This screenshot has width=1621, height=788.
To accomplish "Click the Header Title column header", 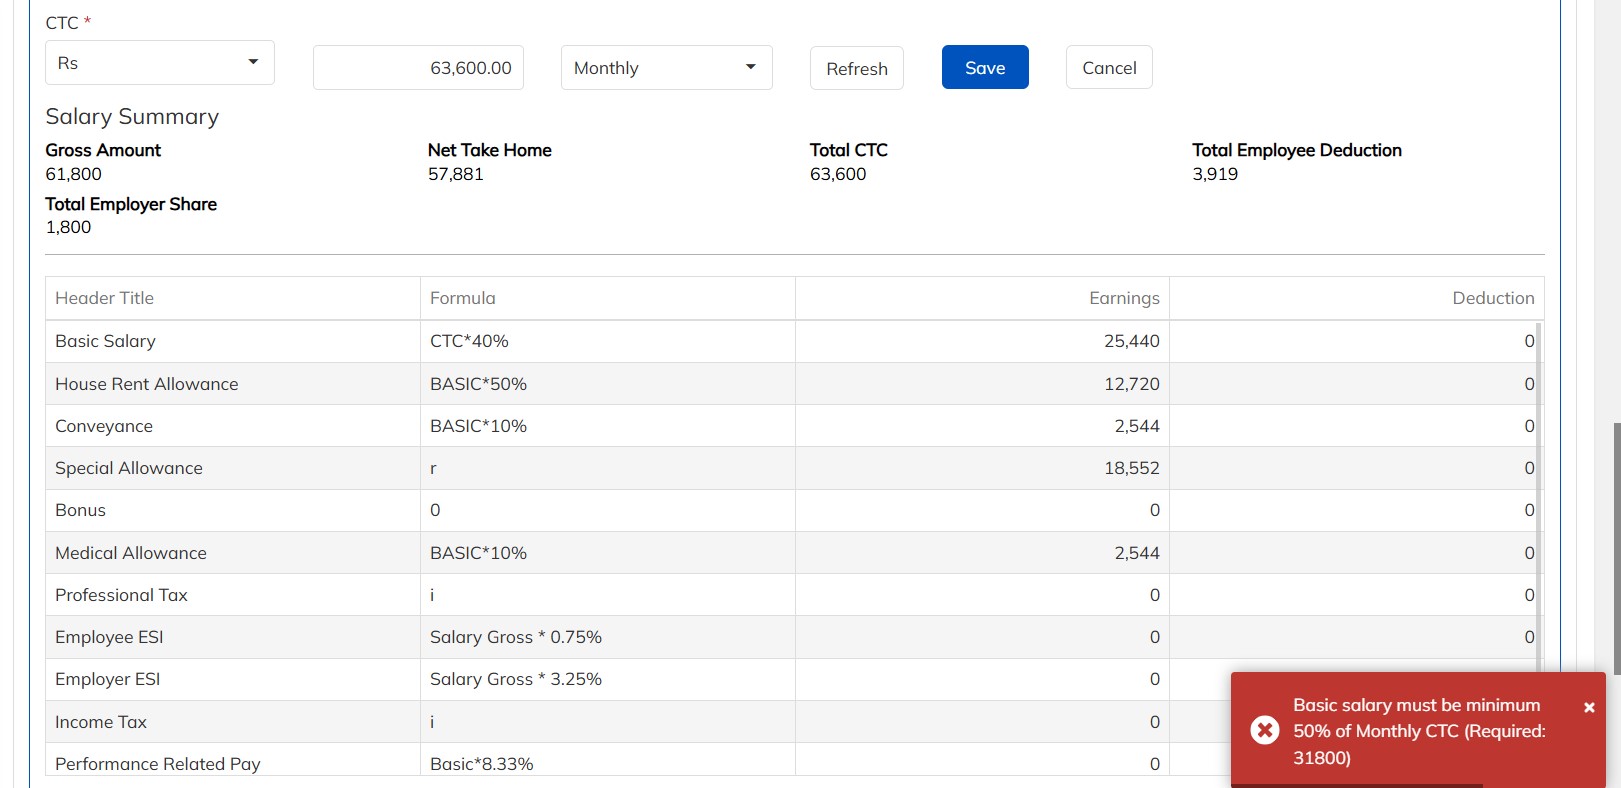I will tap(104, 298).
